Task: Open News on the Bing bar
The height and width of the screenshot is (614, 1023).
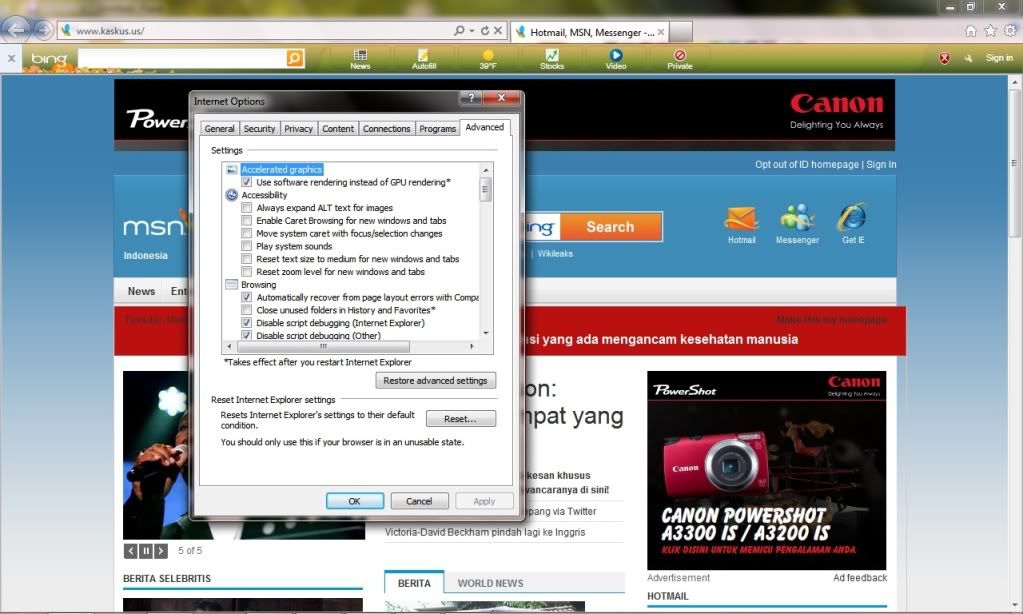Action: pos(360,59)
